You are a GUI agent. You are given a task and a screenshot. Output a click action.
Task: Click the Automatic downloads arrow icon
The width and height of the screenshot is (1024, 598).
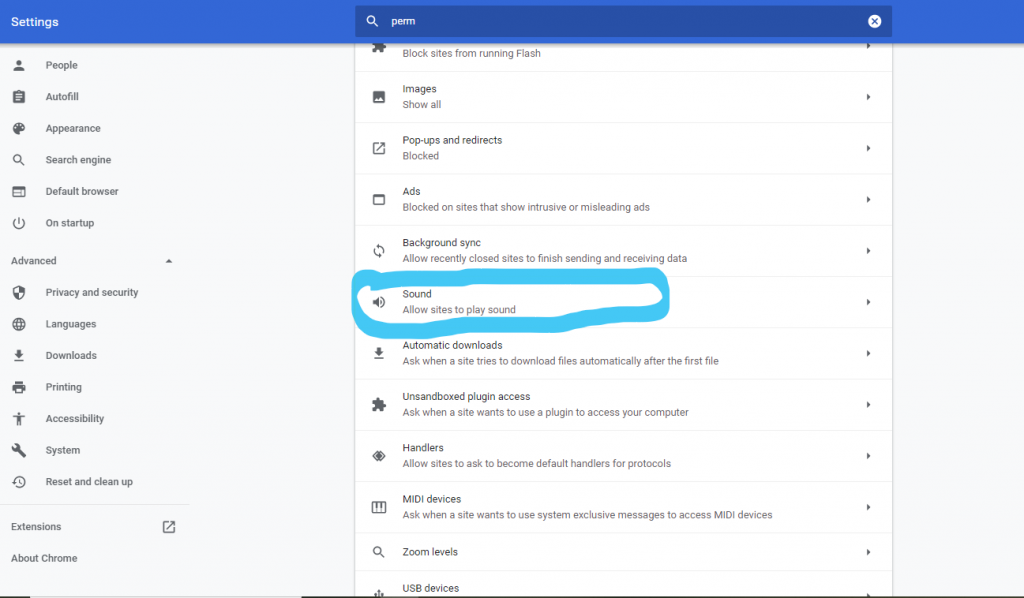pyautogui.click(x=868, y=353)
